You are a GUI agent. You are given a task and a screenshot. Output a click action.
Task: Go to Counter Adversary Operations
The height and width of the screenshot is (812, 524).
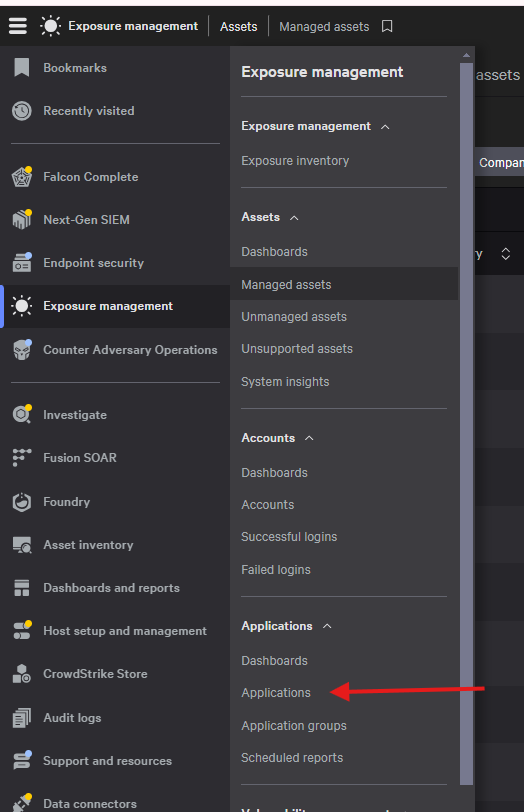[130, 350]
